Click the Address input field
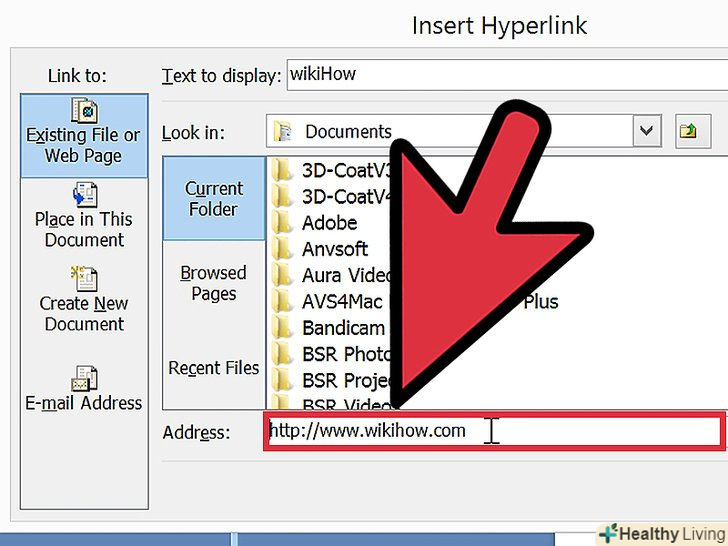 495,432
